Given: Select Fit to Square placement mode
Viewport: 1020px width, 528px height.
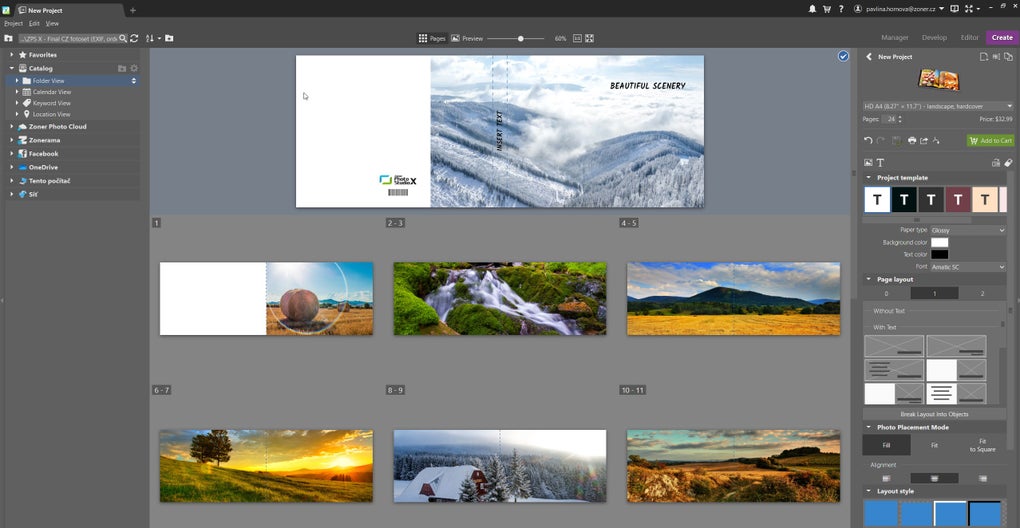Looking at the screenshot, I should 982,445.
